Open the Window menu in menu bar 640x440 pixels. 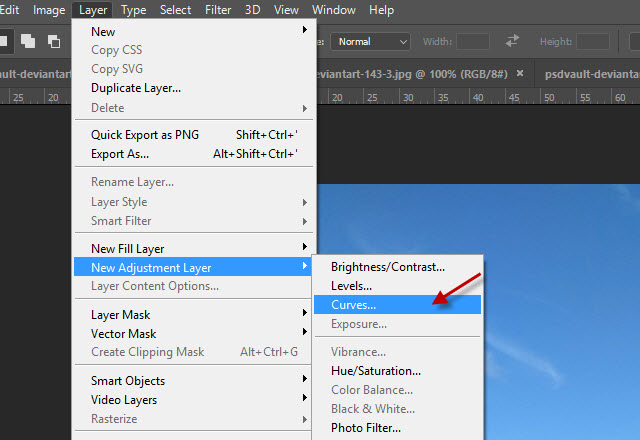pyautogui.click(x=333, y=10)
